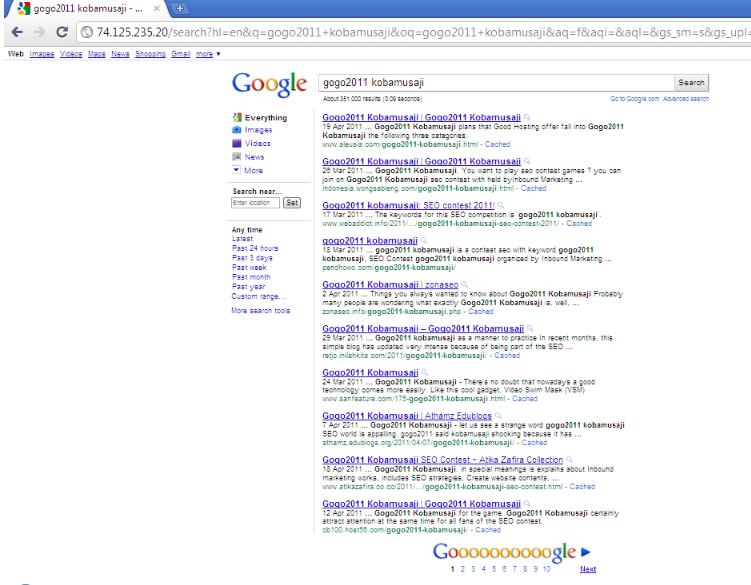Go to results page 2
This screenshot has height=585, width=751.
(463, 569)
